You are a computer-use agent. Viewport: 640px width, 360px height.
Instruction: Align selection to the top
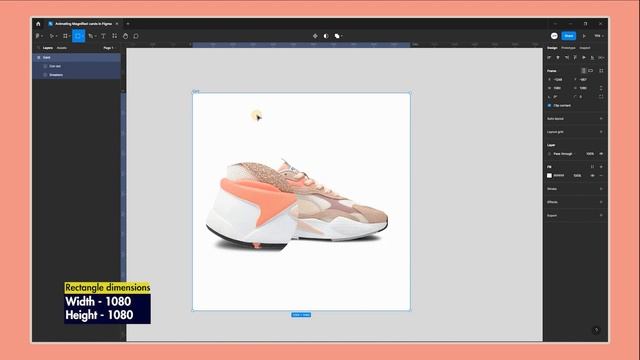click(x=575, y=58)
